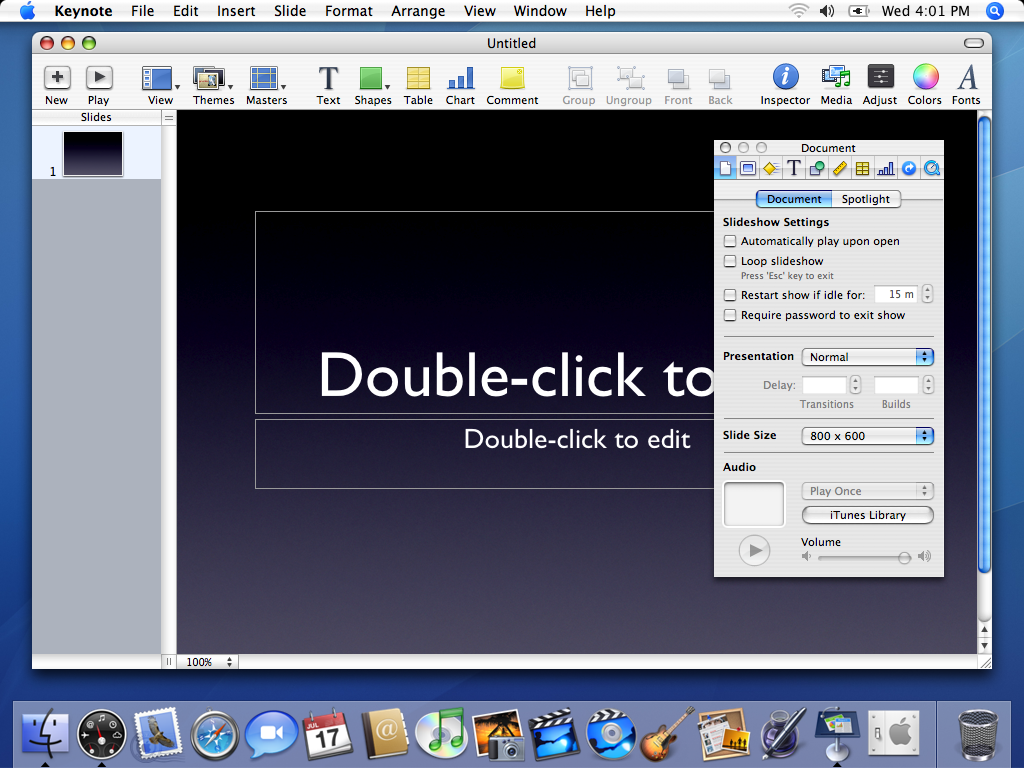Click the Group toolbar icon
Image resolution: width=1024 pixels, height=768 pixels.
[x=579, y=85]
